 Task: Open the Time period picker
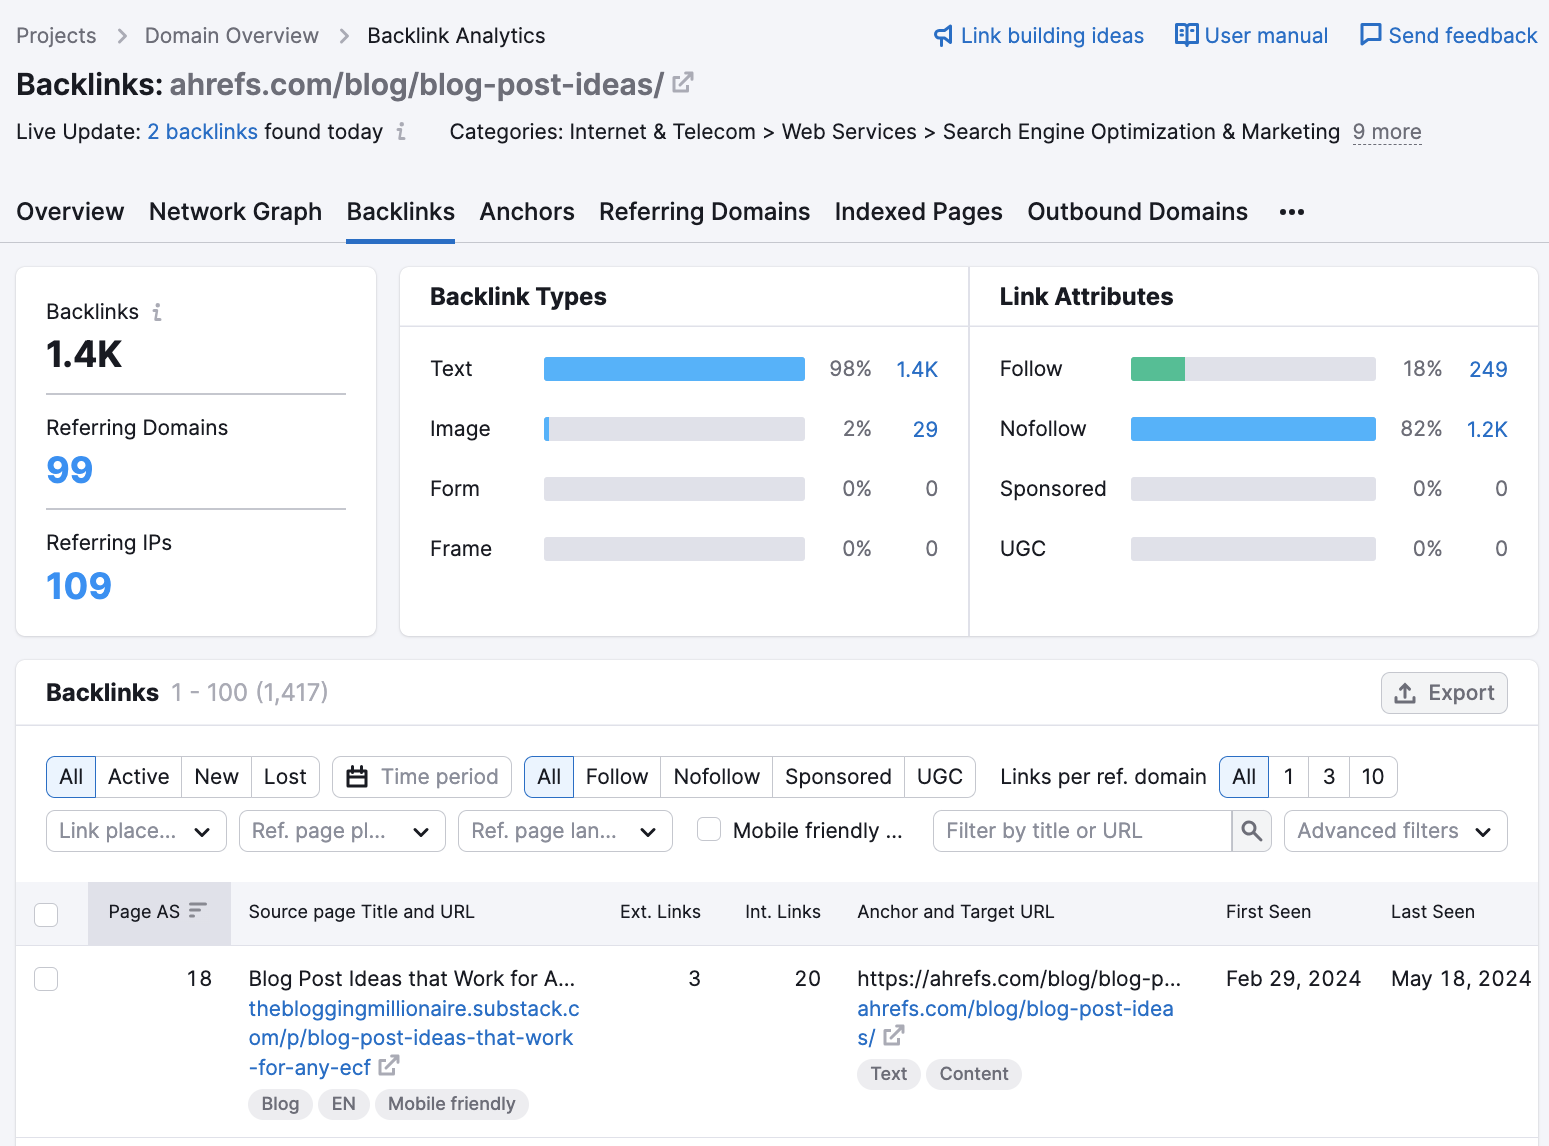pos(422,777)
